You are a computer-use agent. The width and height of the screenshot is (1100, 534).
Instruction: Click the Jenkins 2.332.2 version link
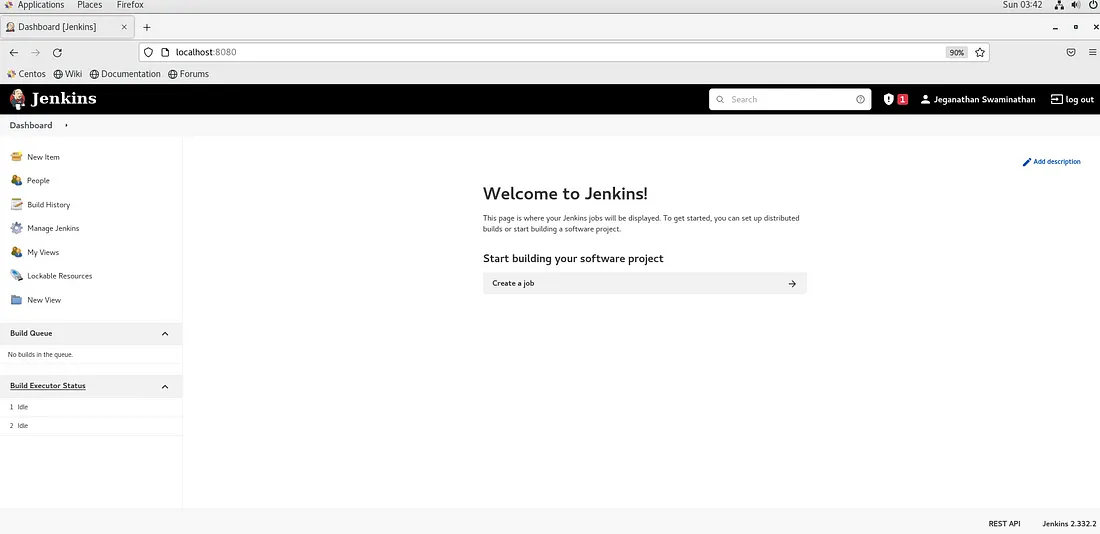pos(1069,523)
